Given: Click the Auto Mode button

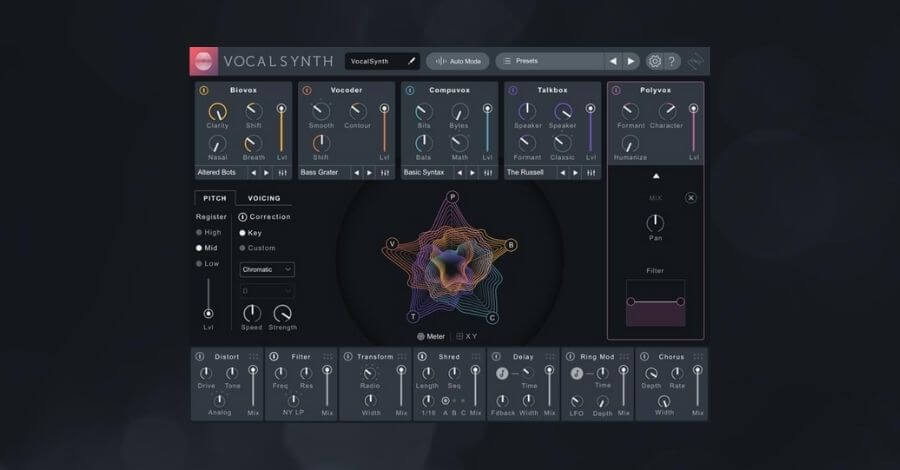Looking at the screenshot, I should (457, 61).
